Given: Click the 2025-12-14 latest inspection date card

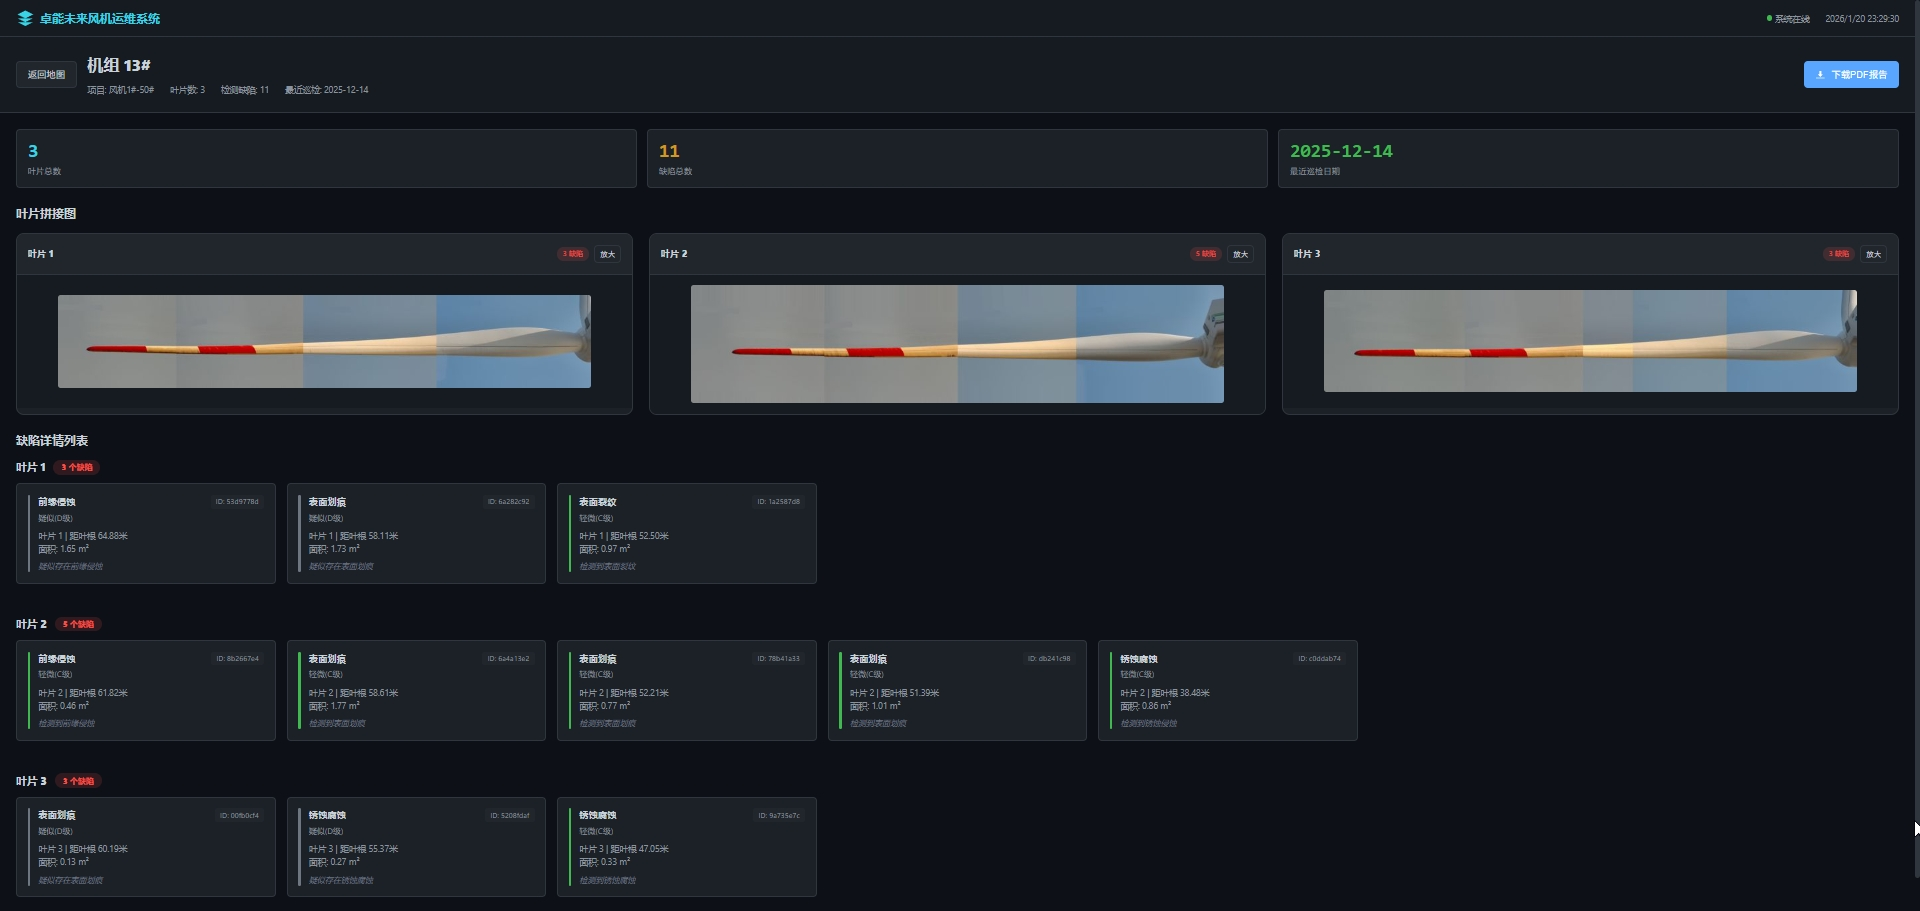Looking at the screenshot, I should pos(1588,158).
